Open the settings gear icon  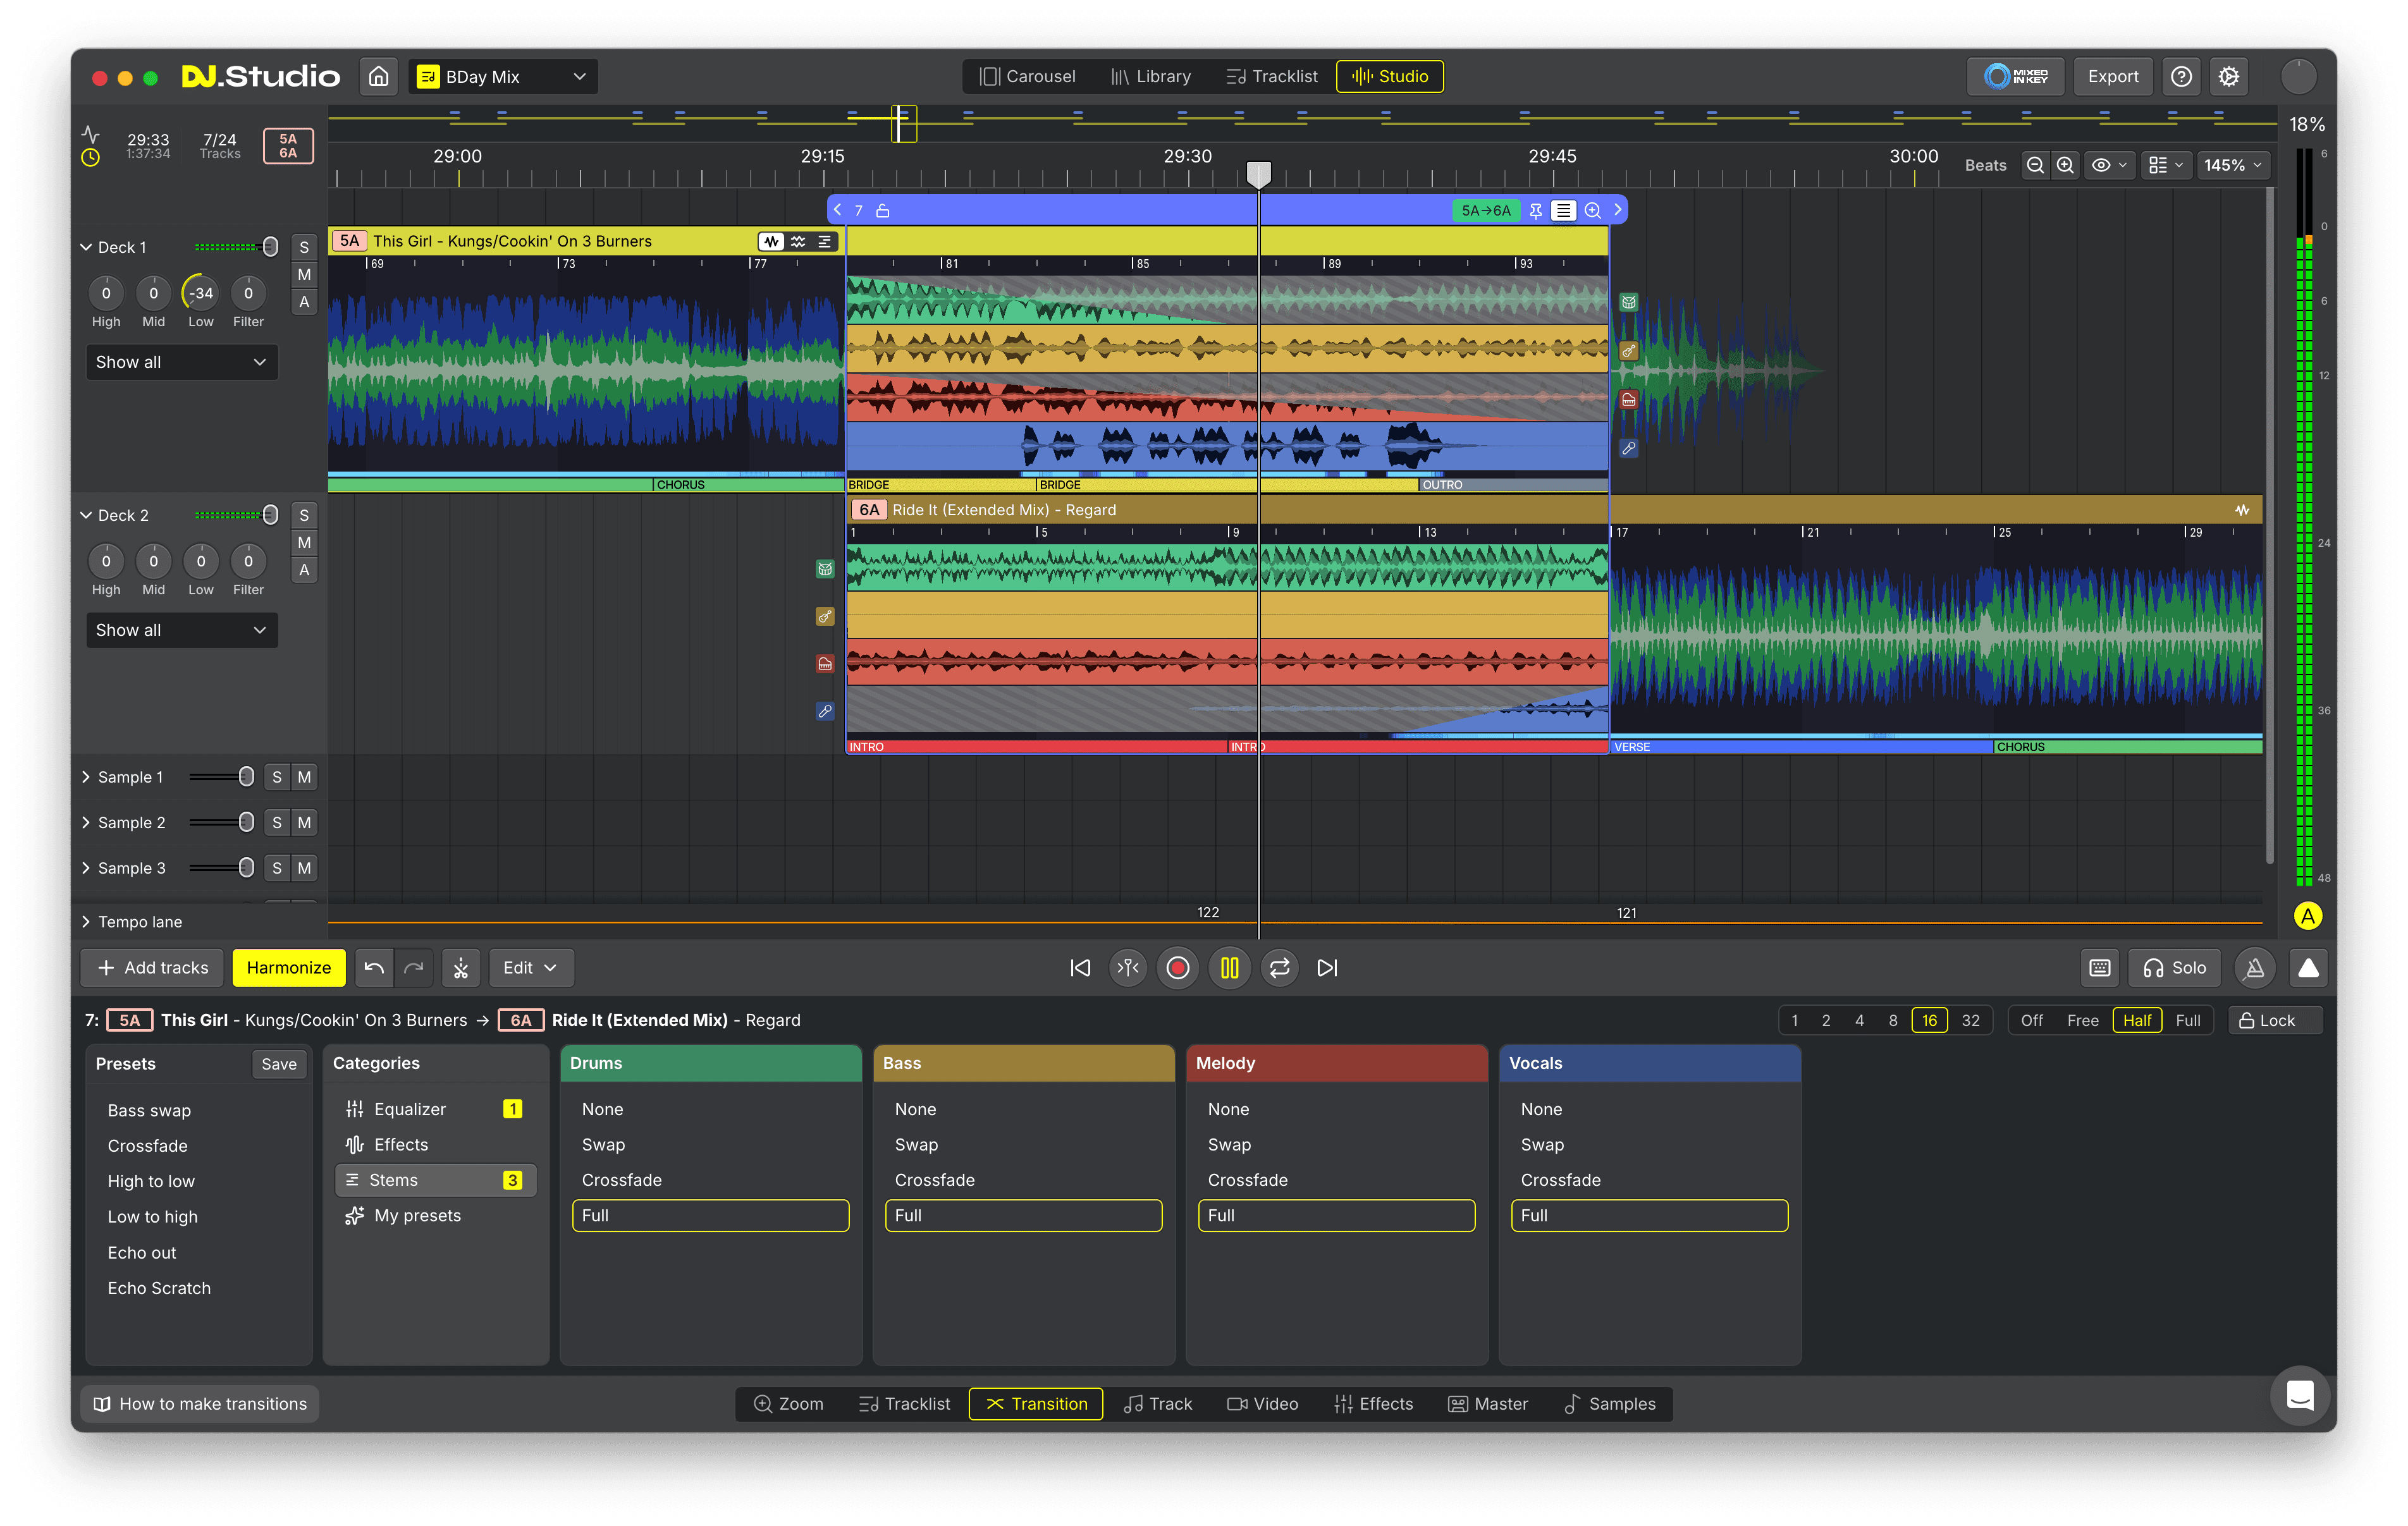coord(2229,76)
